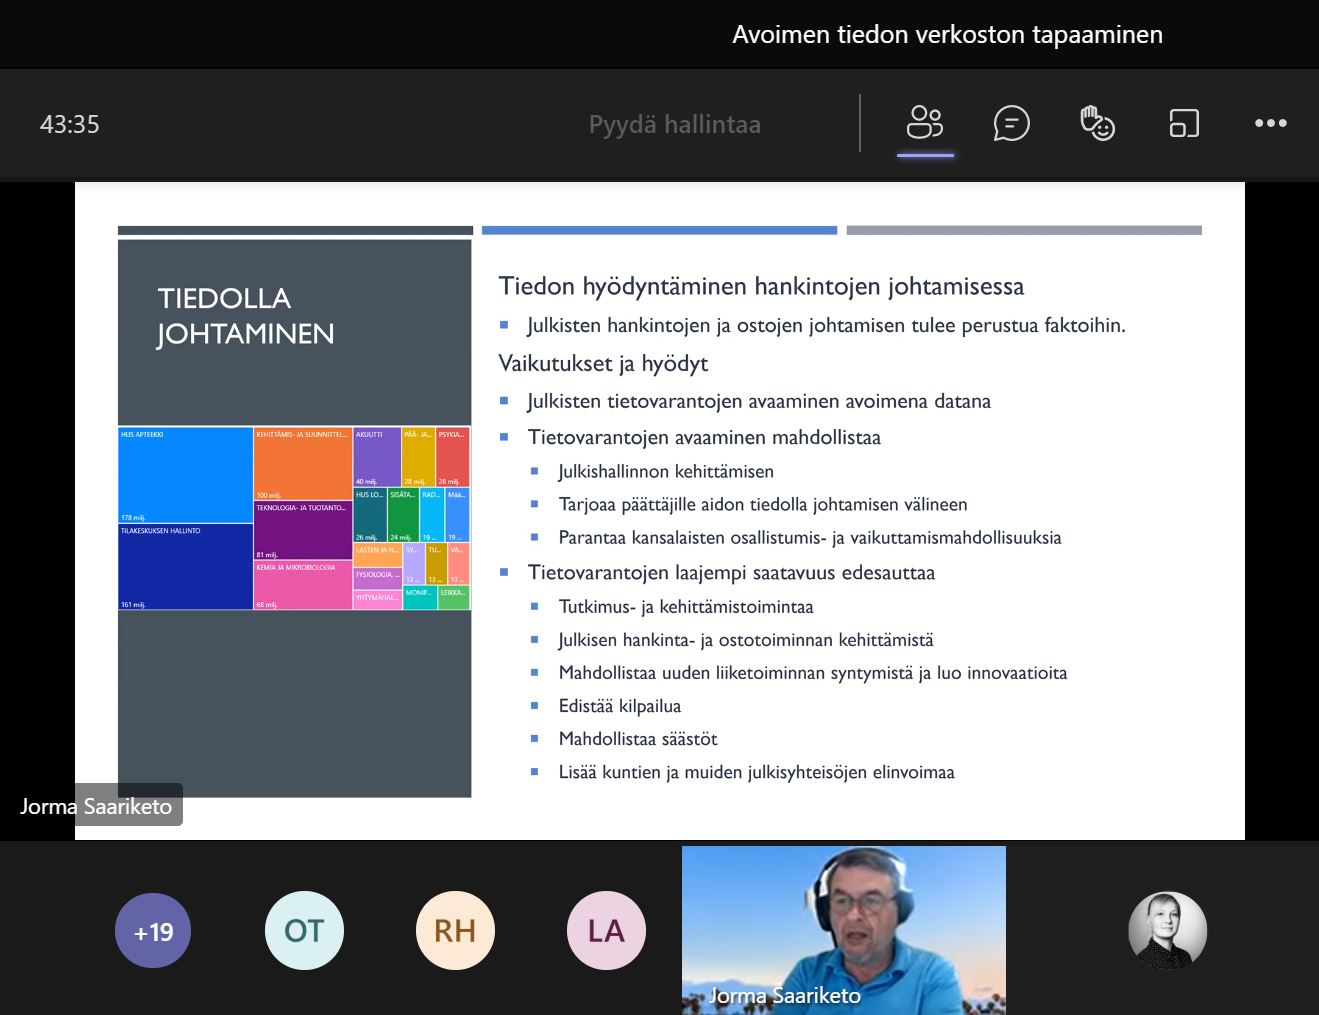1319x1015 pixels.
Task: Click the Pyydä hallintaa button
Action: click(675, 124)
